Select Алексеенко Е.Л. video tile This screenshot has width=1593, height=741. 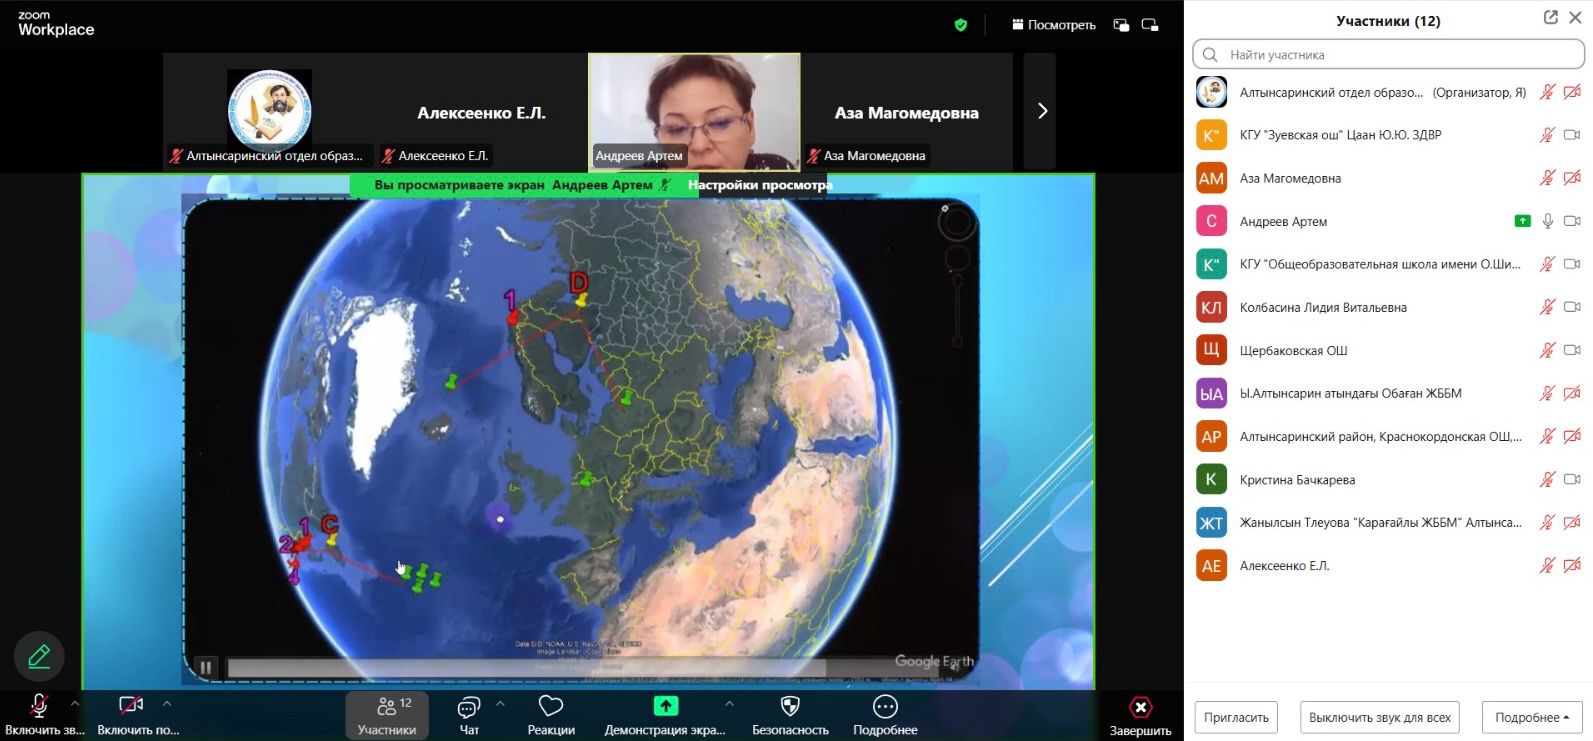pos(481,111)
